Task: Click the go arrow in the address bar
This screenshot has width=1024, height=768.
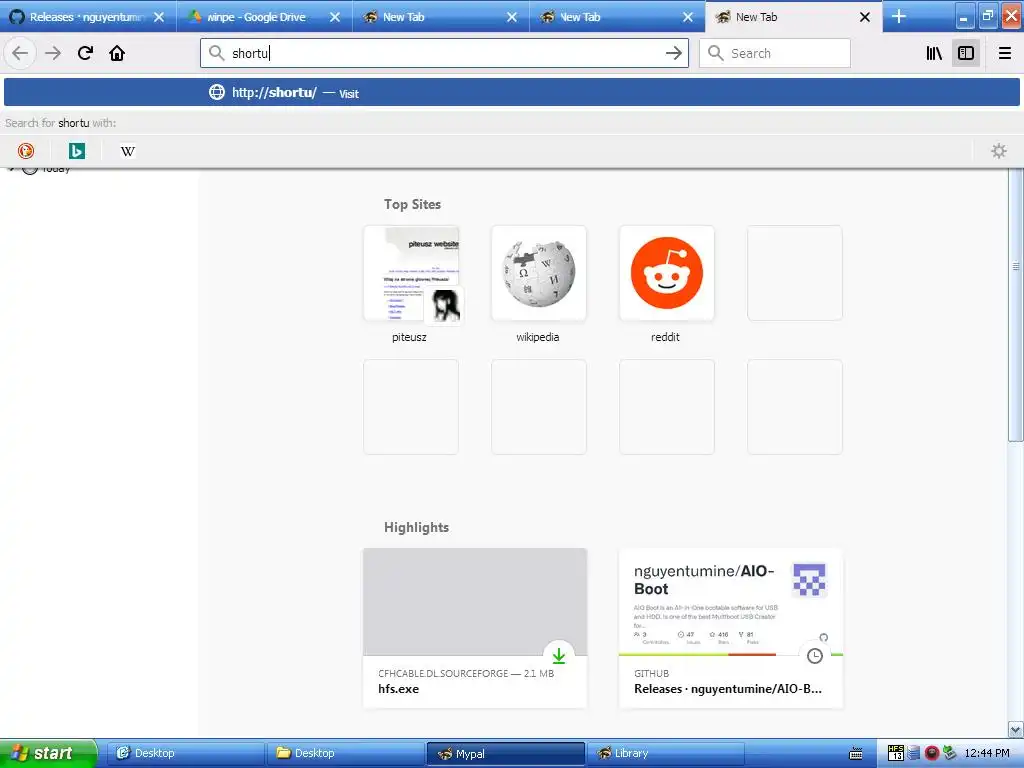Action: [673, 53]
